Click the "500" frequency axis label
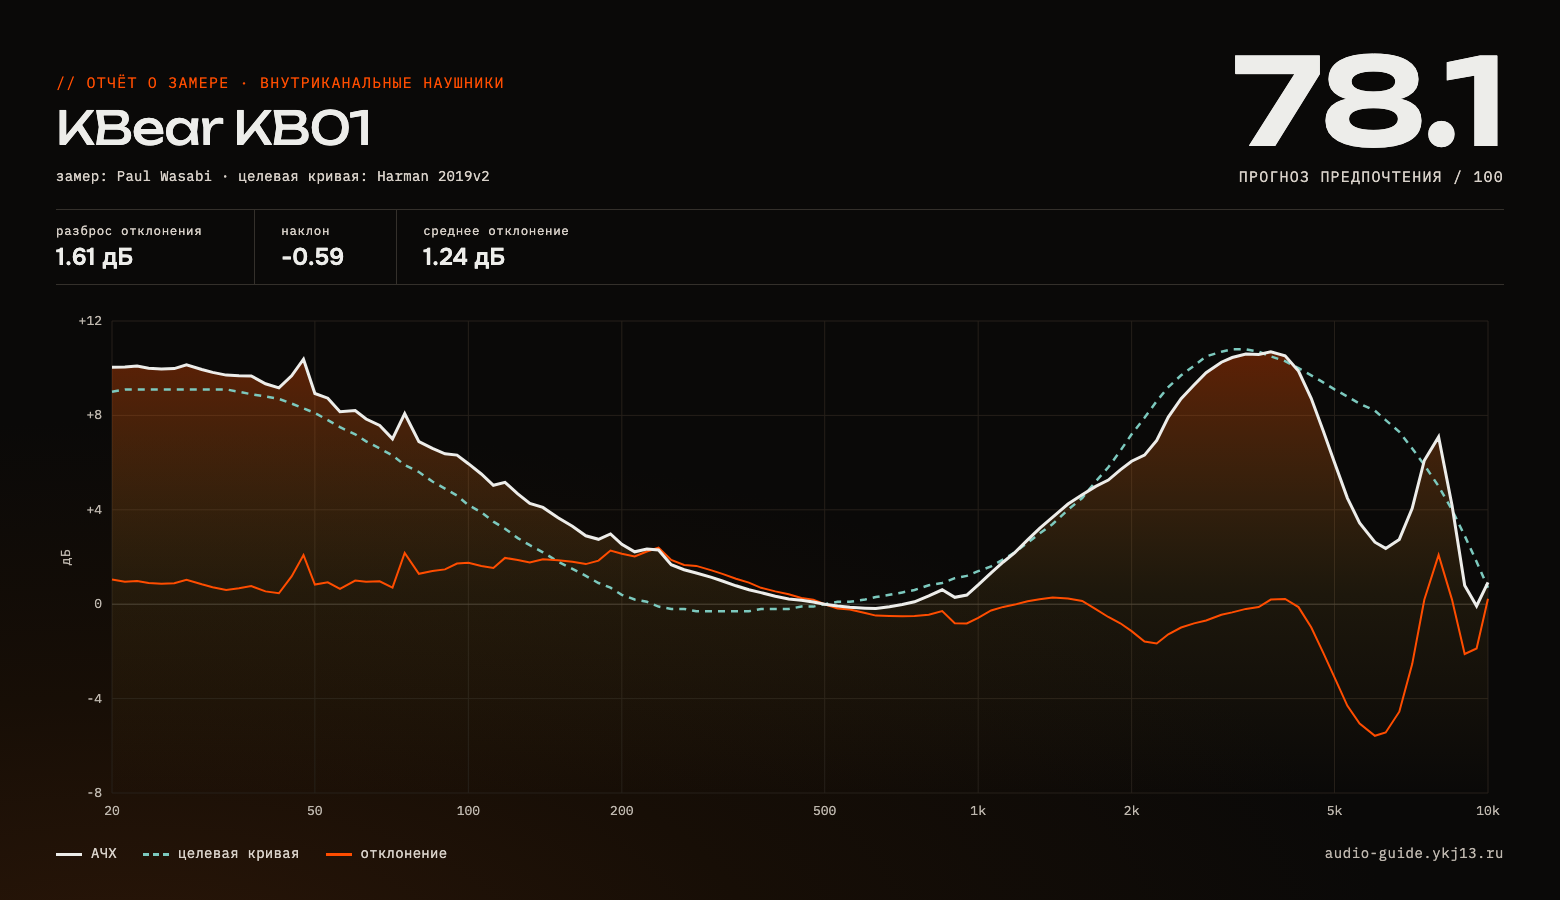 [x=825, y=811]
